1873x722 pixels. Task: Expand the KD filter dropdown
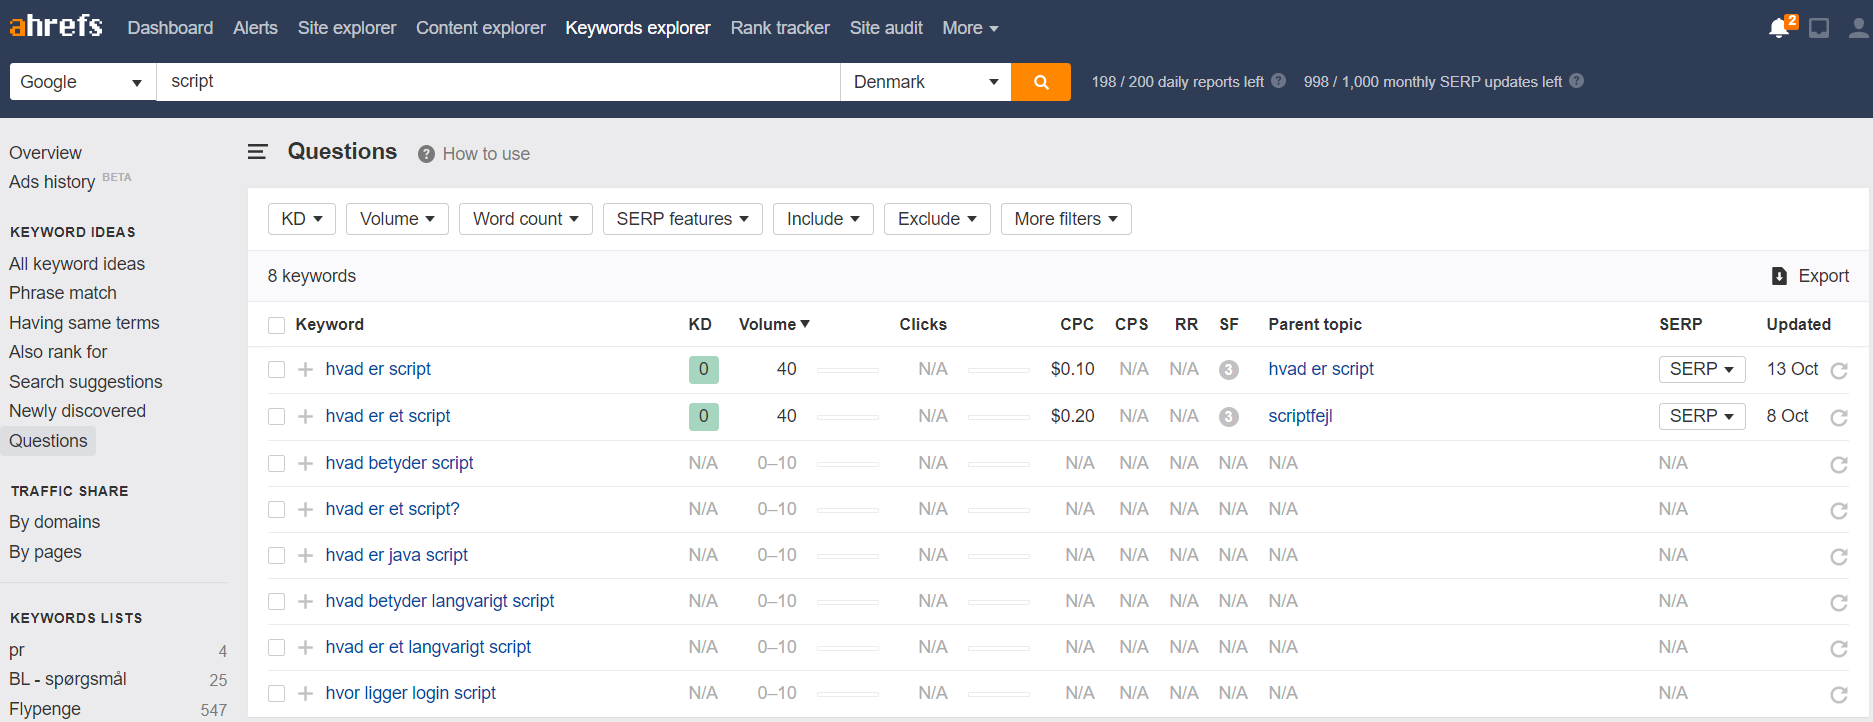(301, 219)
